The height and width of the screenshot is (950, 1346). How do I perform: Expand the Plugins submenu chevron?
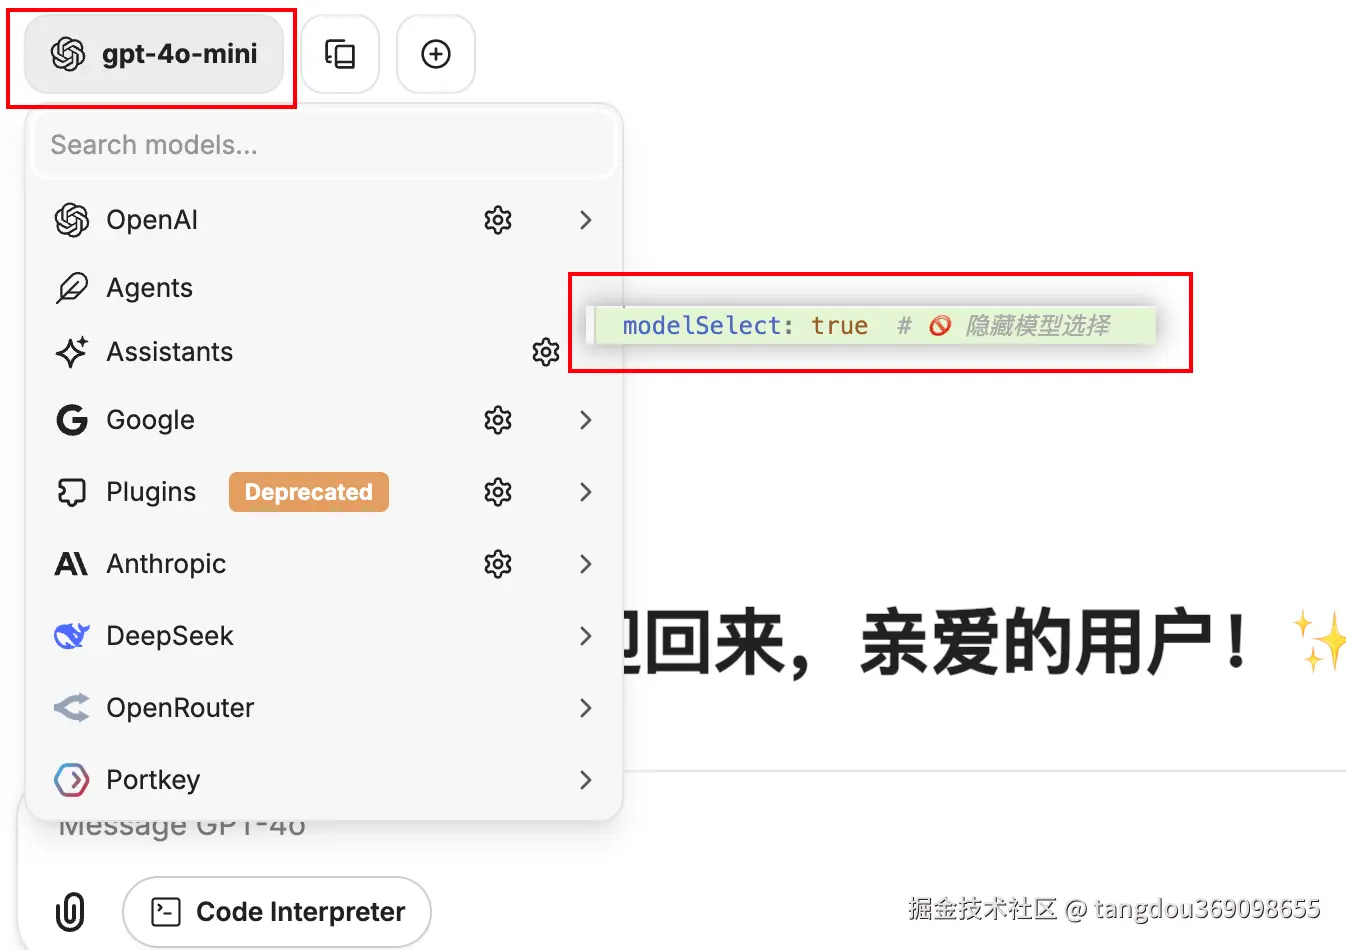pyautogui.click(x=586, y=492)
